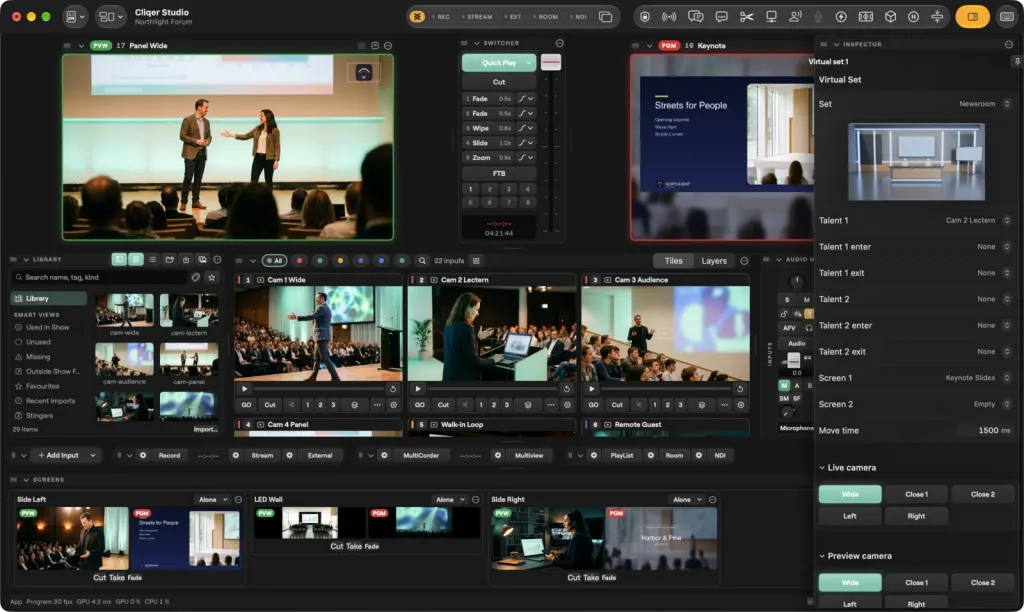Open the Talent 1 Cam 2 Lectern dropdown
This screenshot has height=612, width=1024.
pos(978,221)
